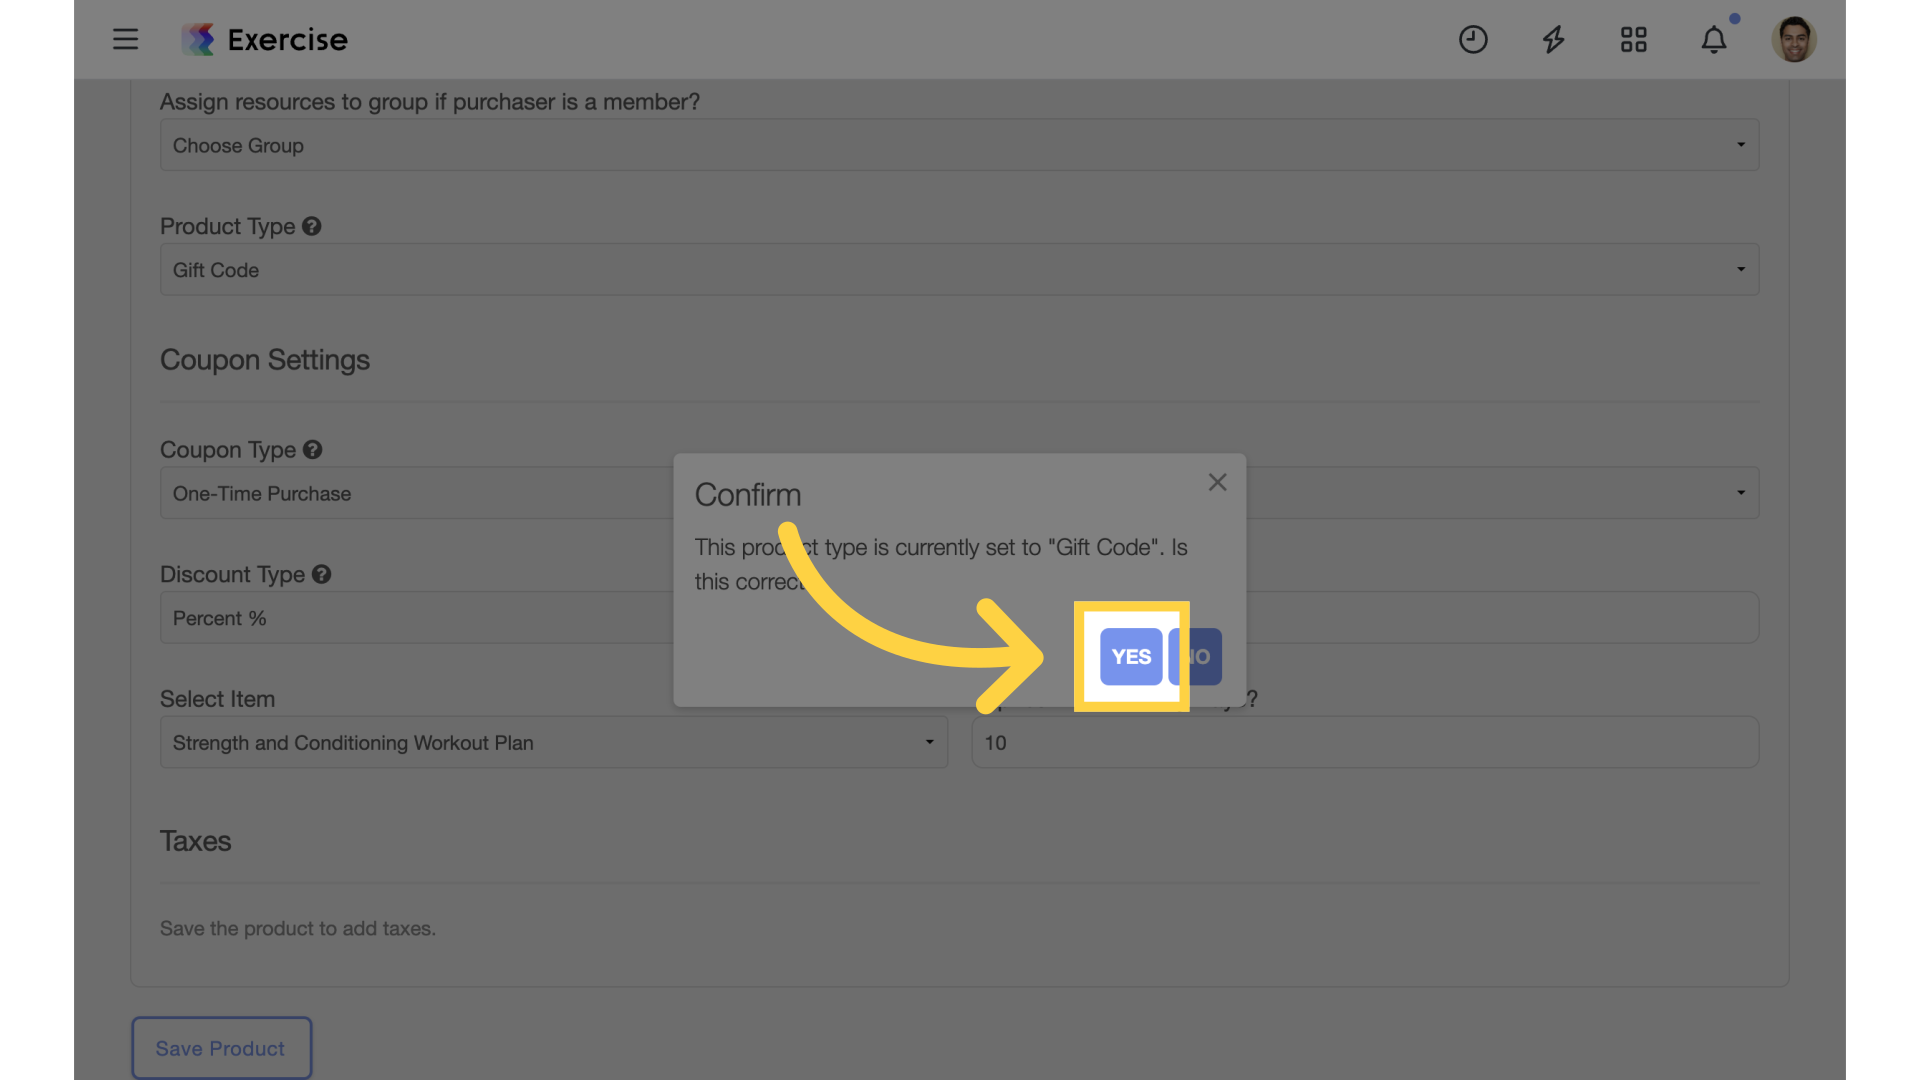This screenshot has width=1920, height=1080.
Task: Select the lightning bolt icon
Action: [x=1553, y=38]
